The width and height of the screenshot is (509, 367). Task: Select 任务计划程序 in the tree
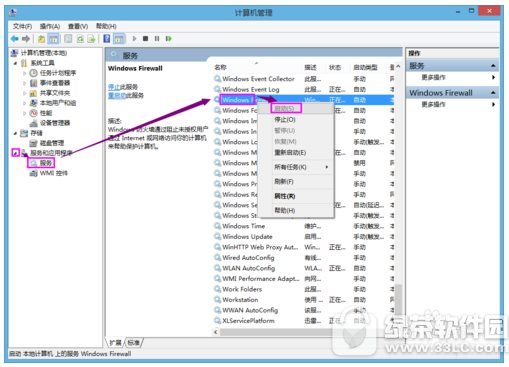pyautogui.click(x=58, y=73)
